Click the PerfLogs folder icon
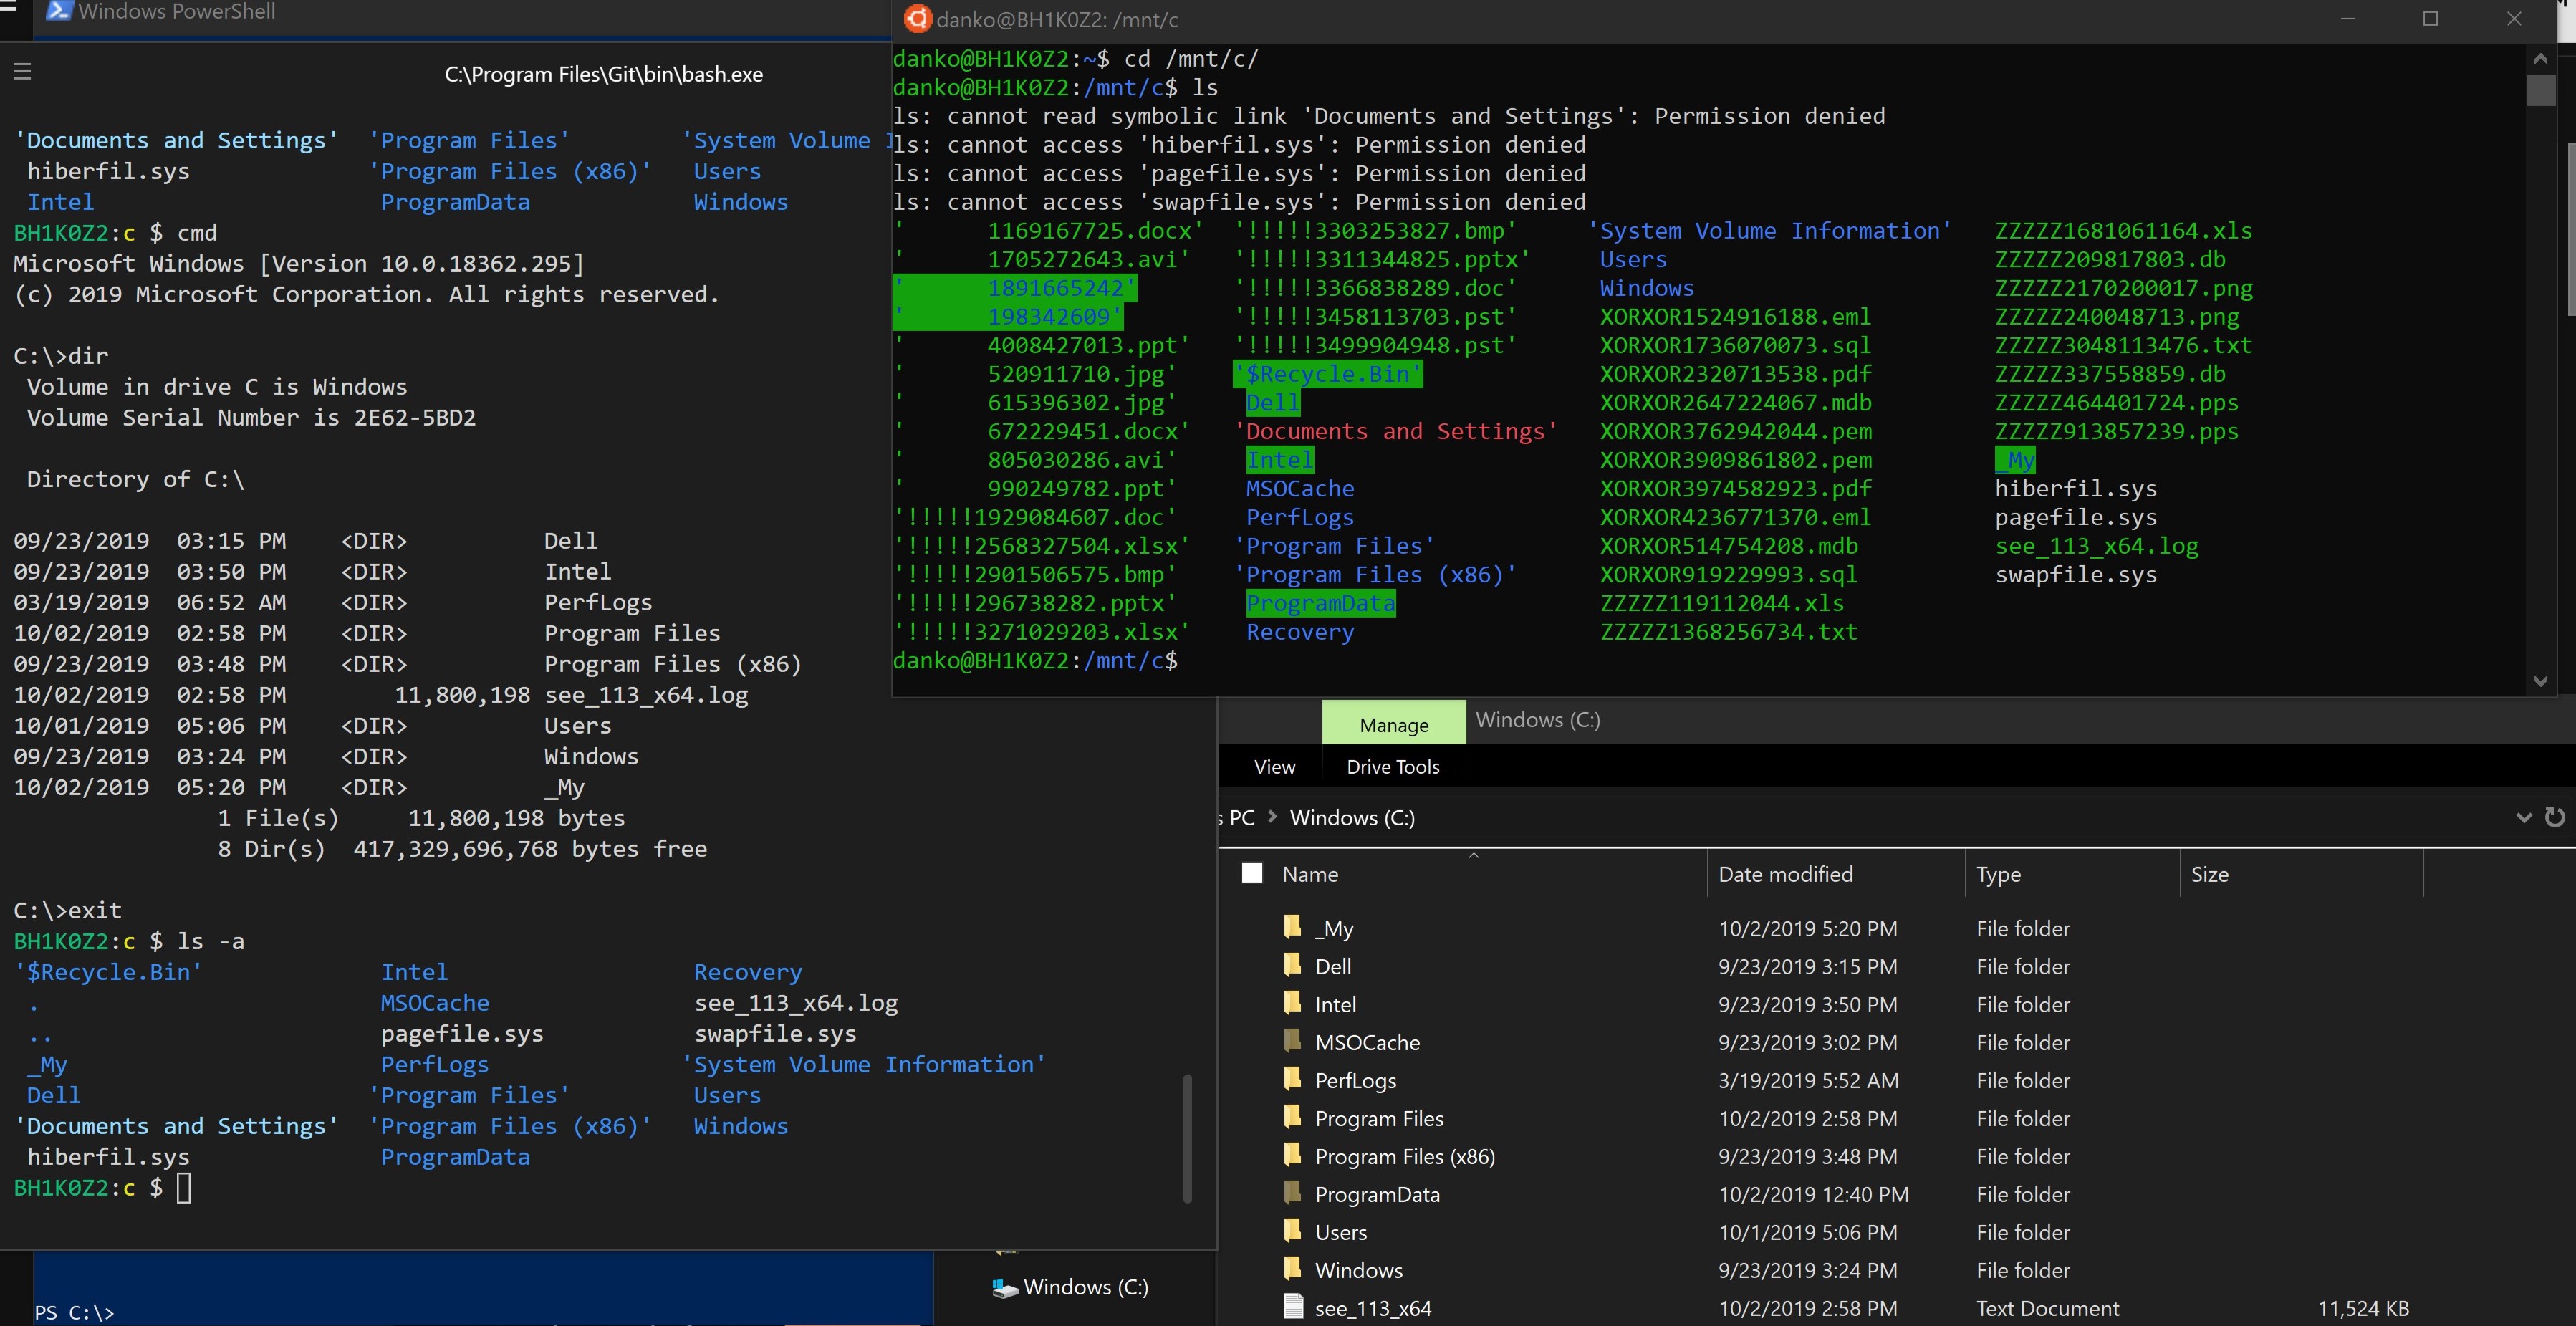 1293,1079
